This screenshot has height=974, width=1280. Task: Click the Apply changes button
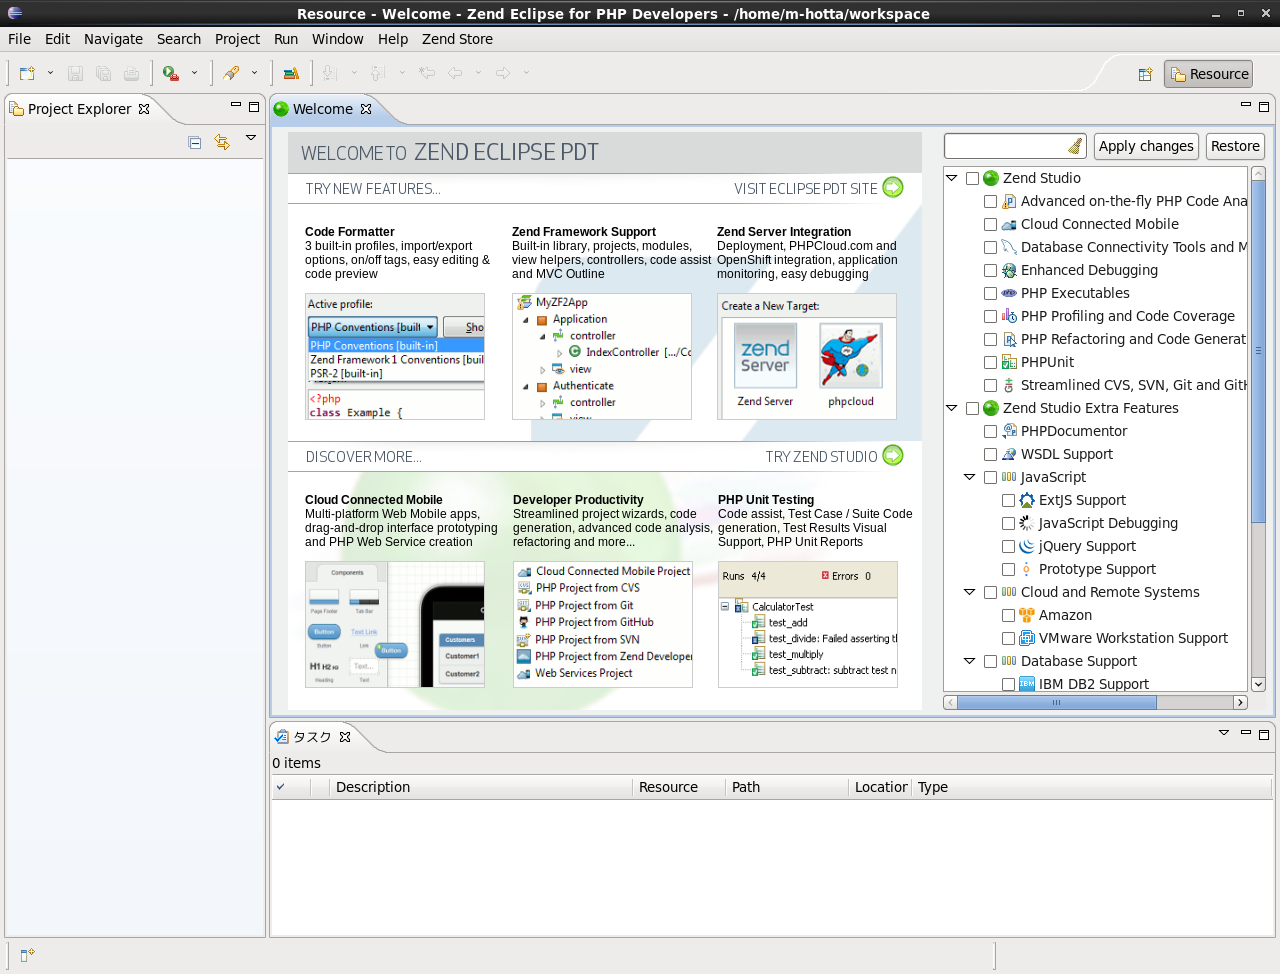pos(1146,146)
